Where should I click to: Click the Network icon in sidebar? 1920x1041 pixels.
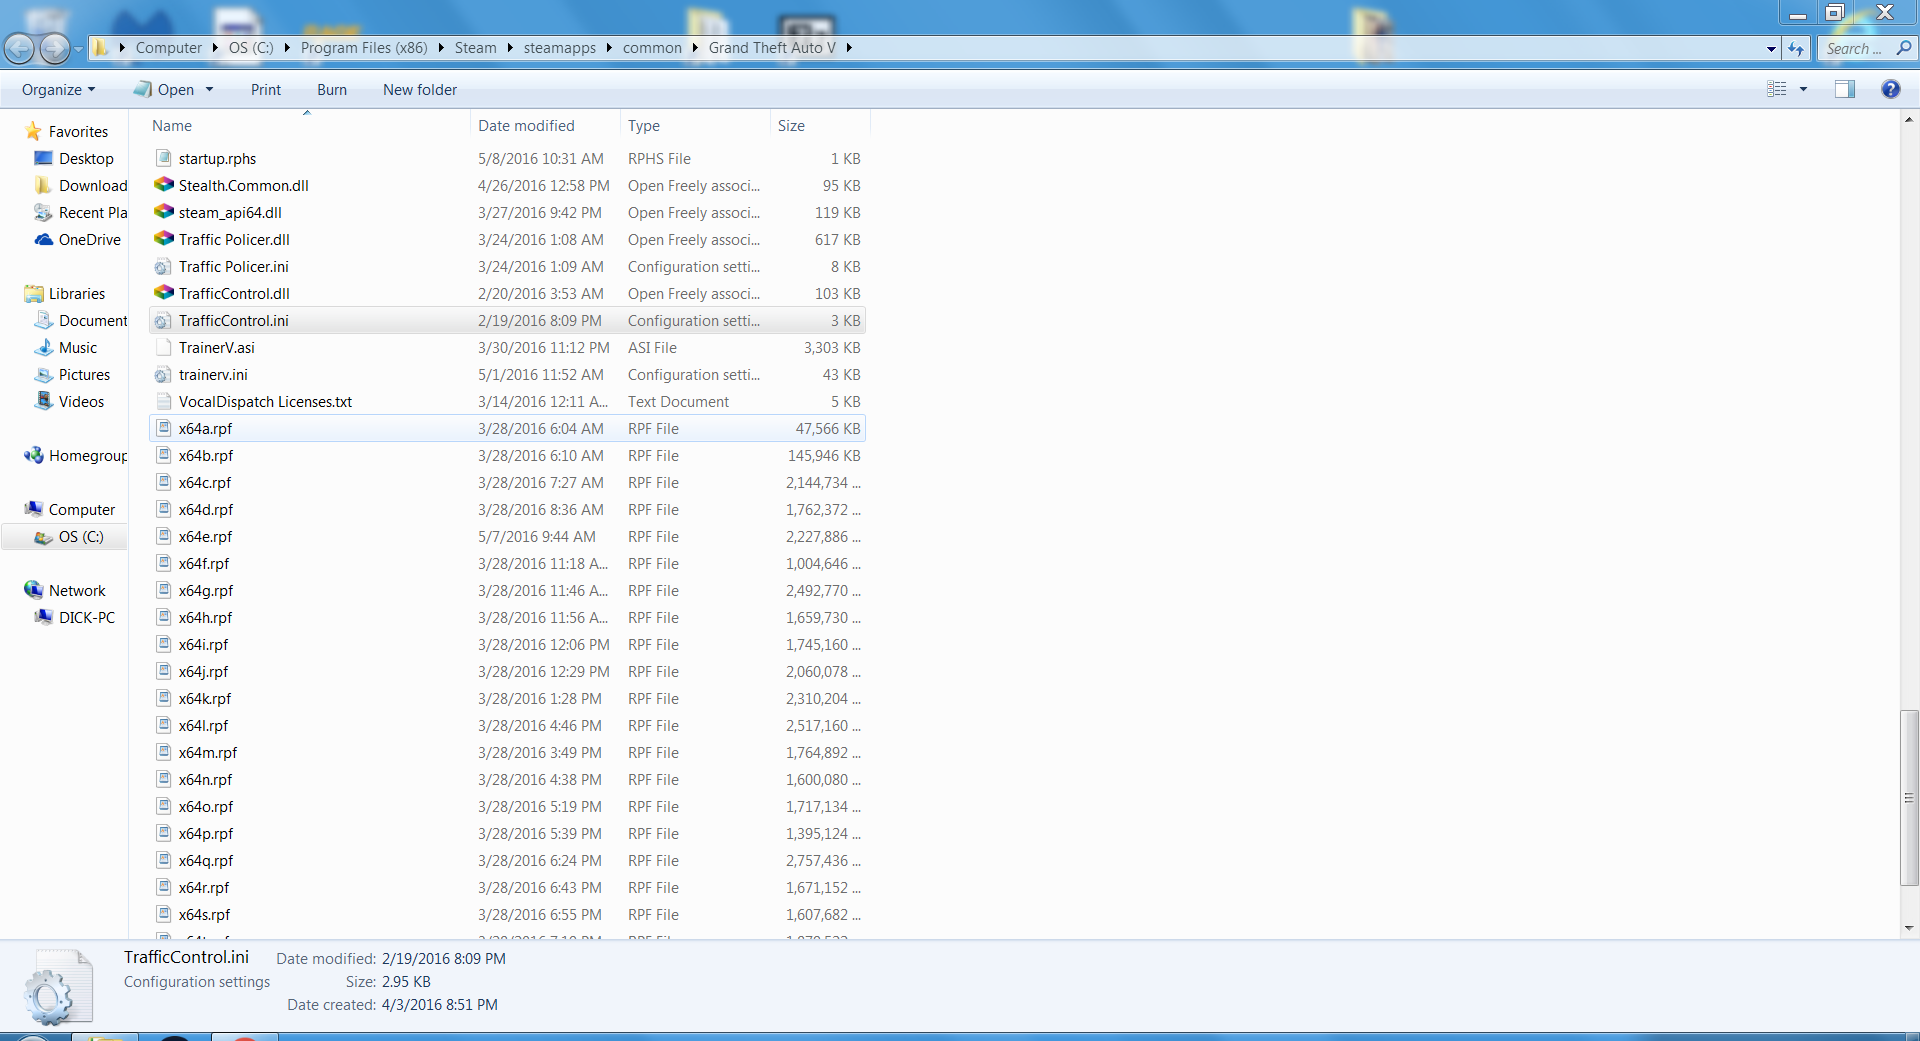click(x=34, y=590)
